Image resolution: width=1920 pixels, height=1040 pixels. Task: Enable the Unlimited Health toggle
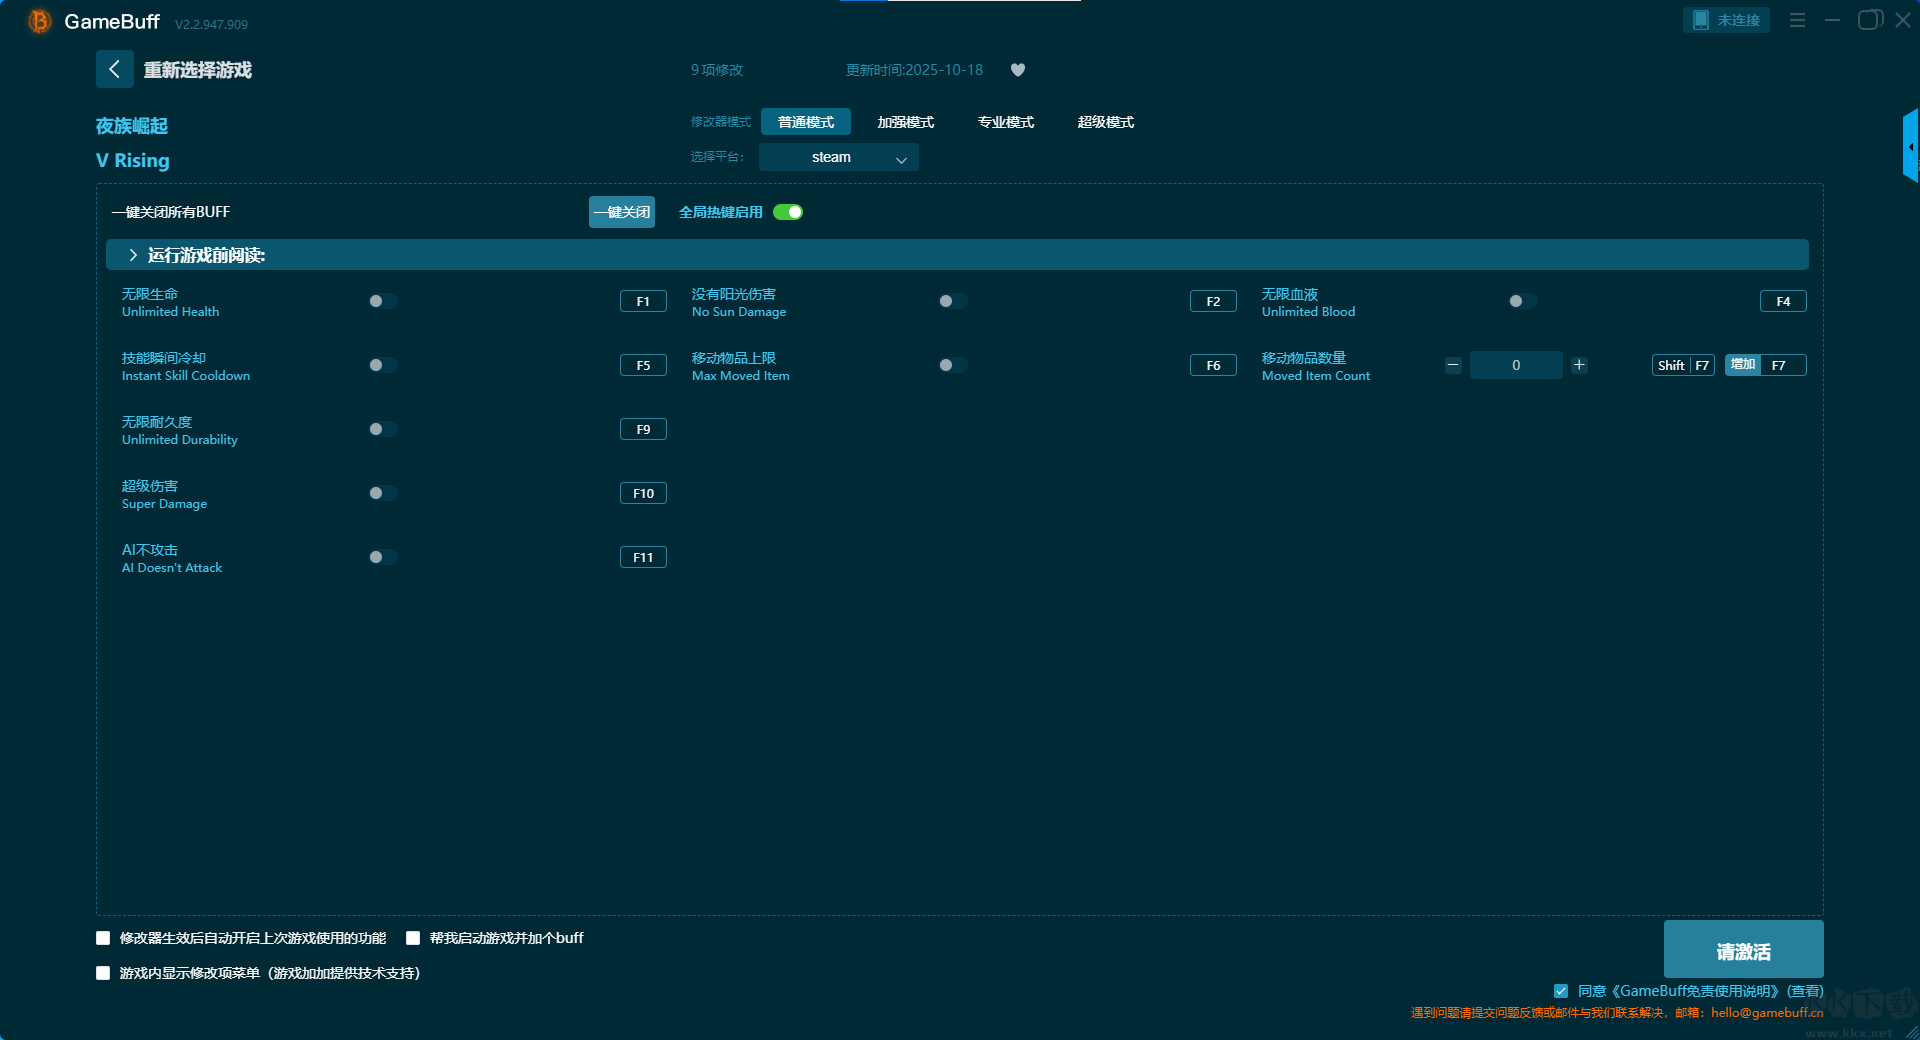pyautogui.click(x=382, y=301)
